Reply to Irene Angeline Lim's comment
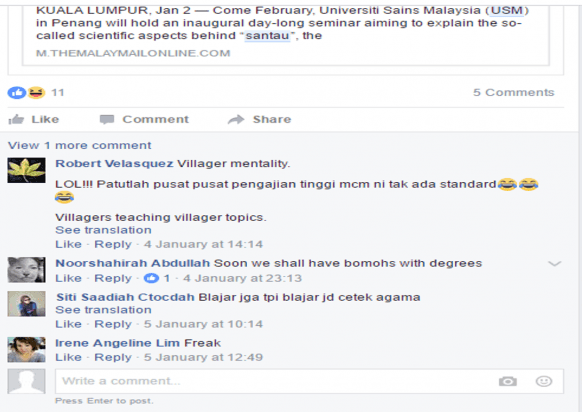This screenshot has height=412, width=582. [x=113, y=357]
